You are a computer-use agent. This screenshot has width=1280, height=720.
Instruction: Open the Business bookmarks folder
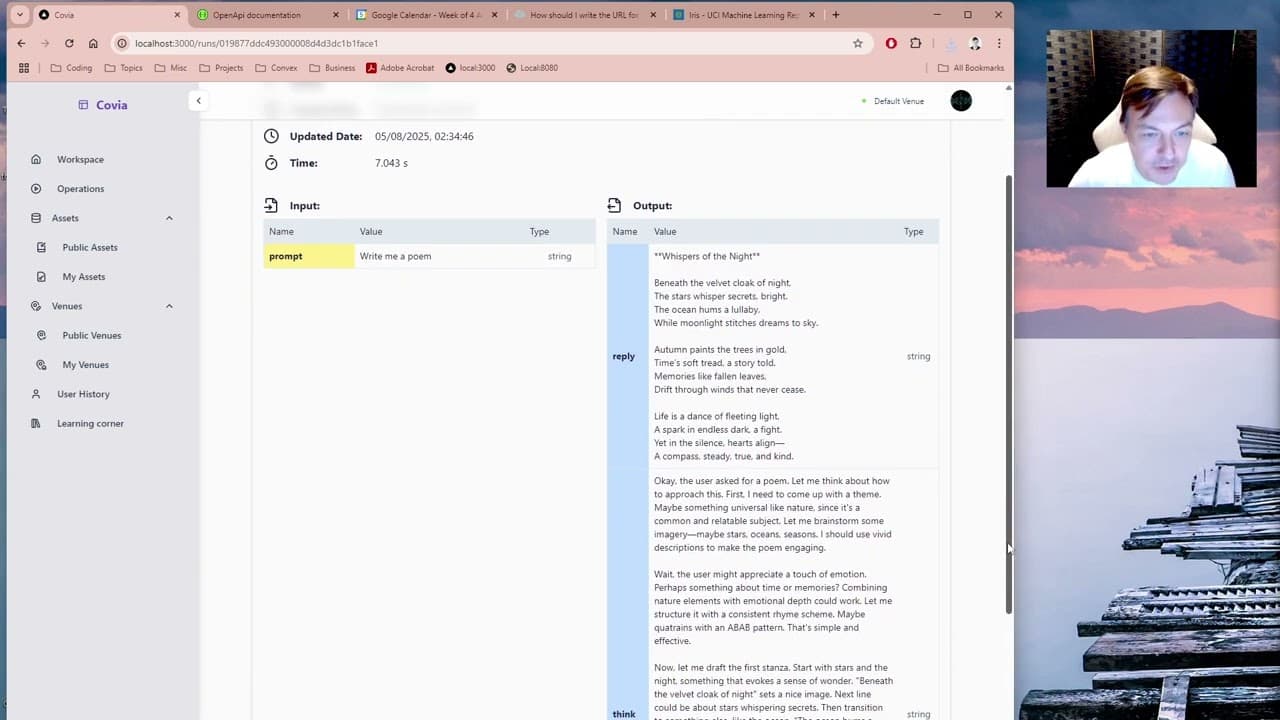coord(332,68)
